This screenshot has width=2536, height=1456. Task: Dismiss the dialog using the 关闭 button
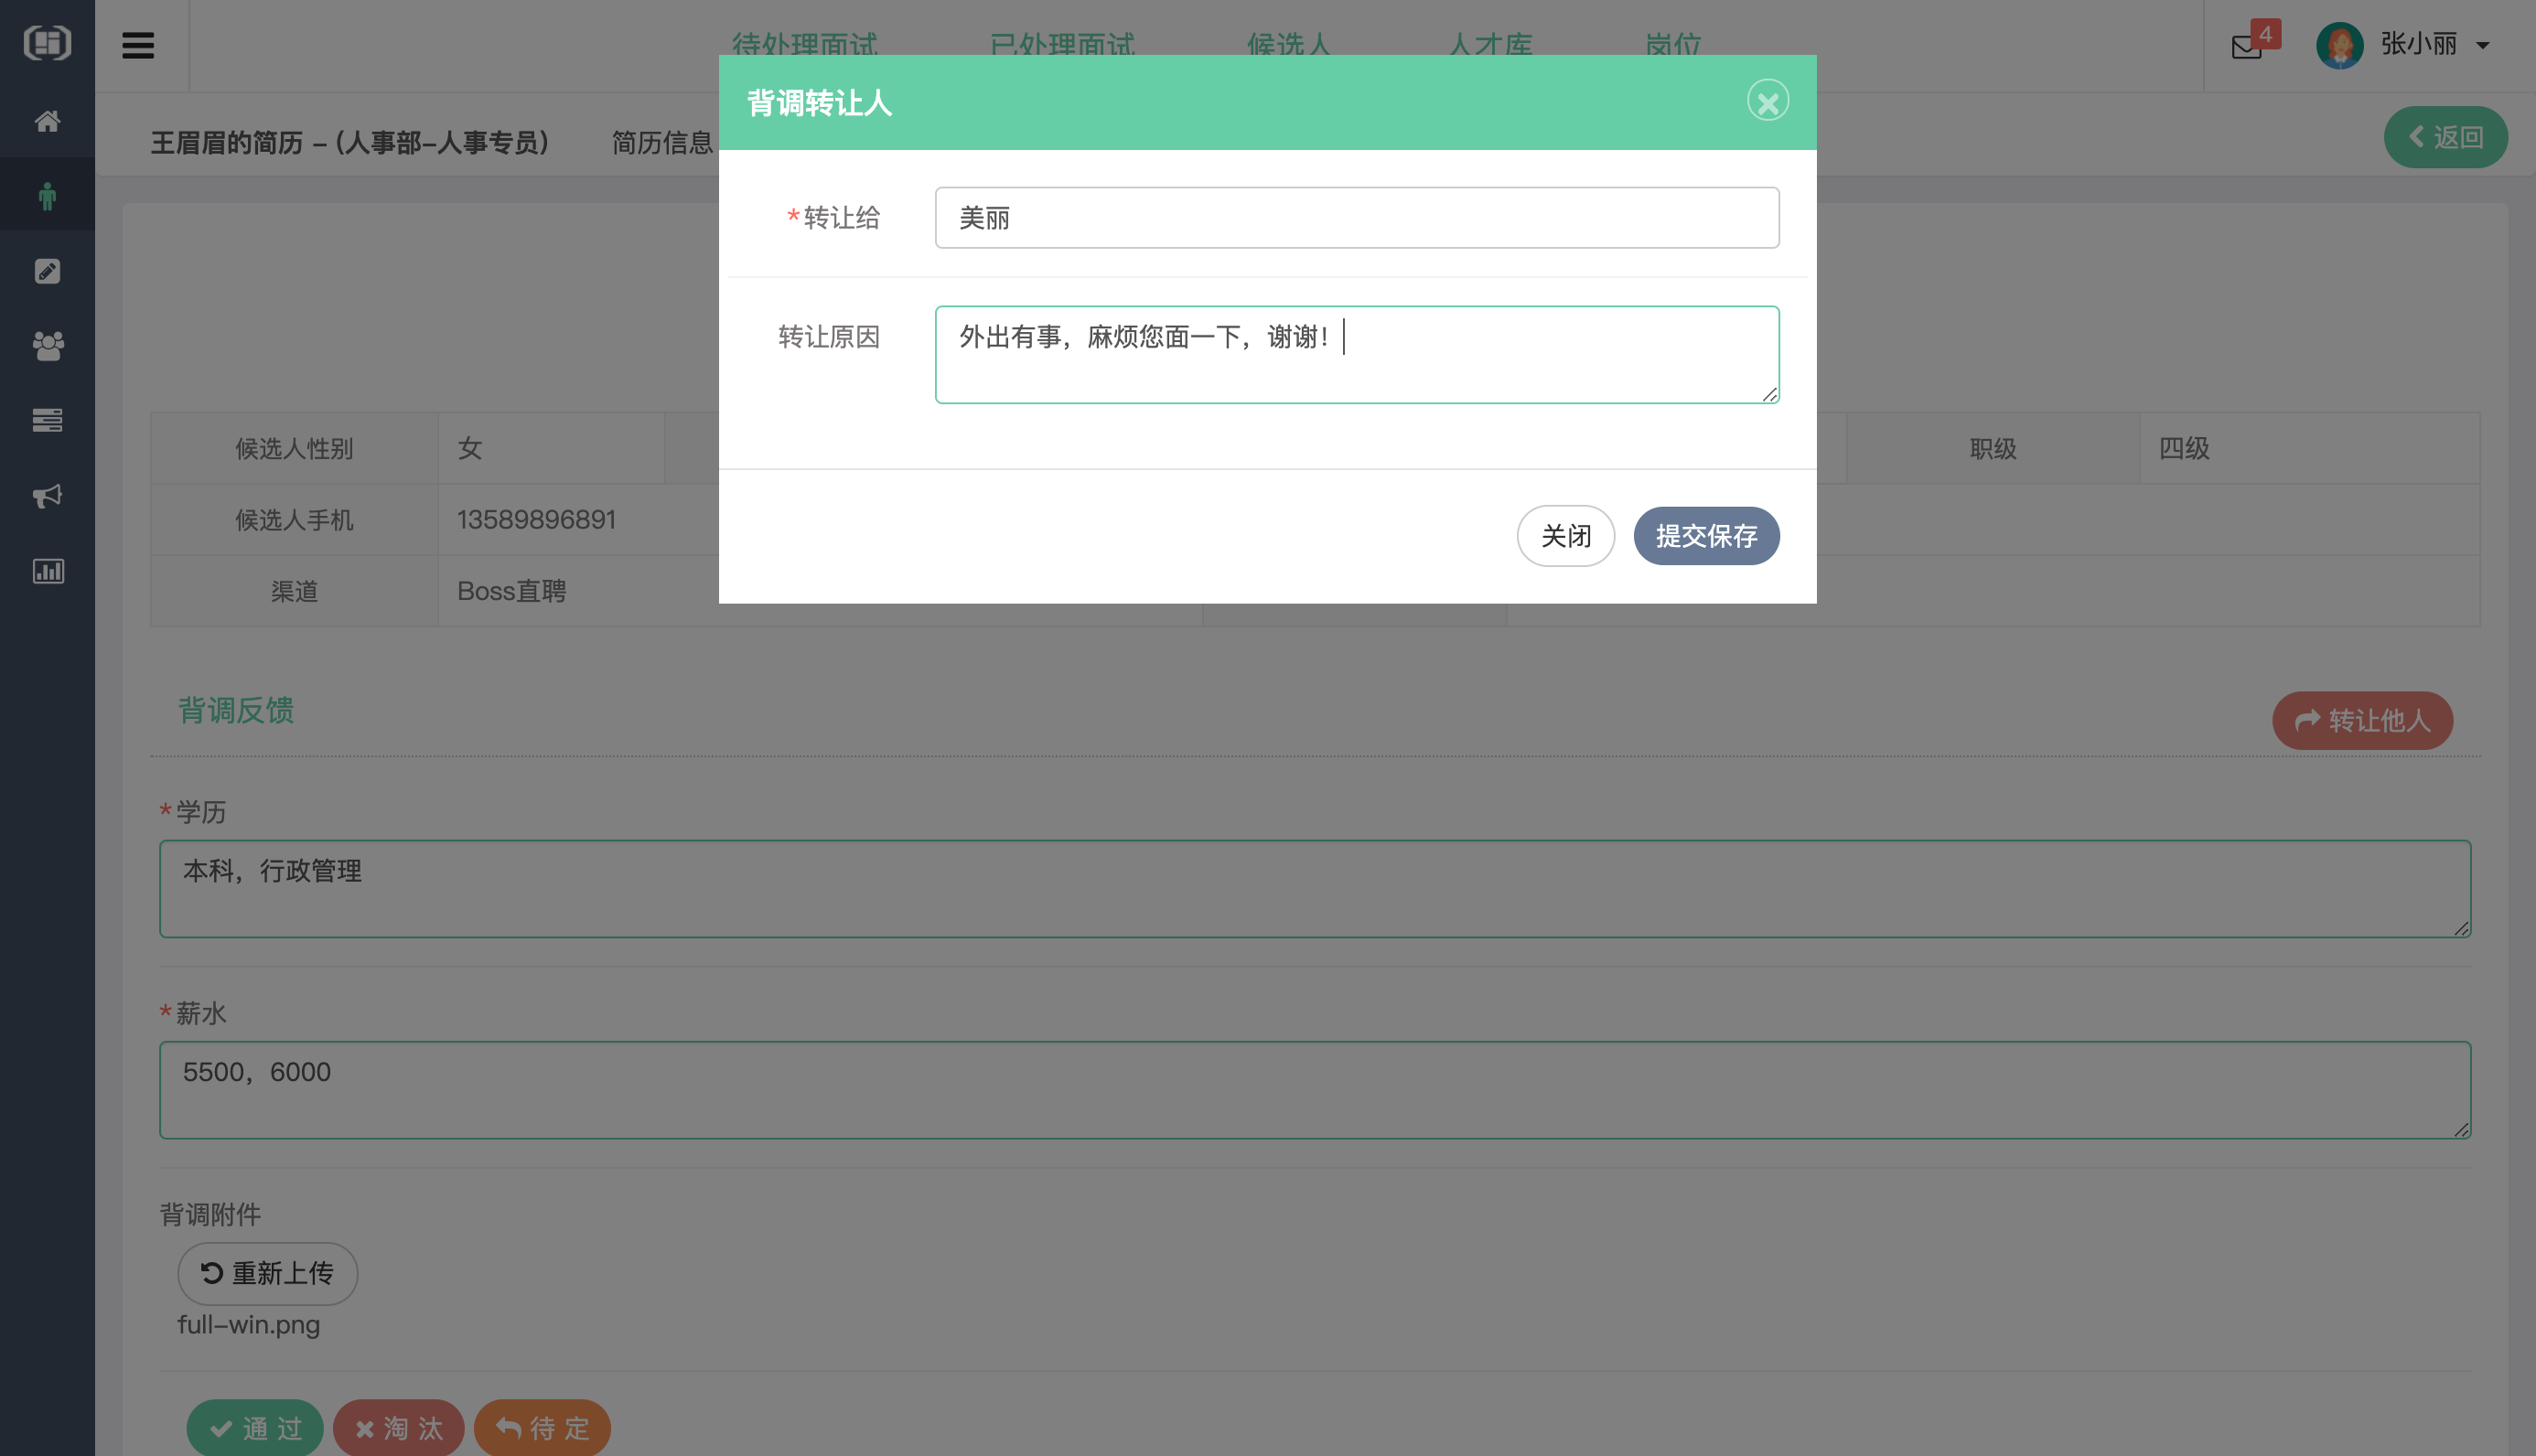(1565, 536)
